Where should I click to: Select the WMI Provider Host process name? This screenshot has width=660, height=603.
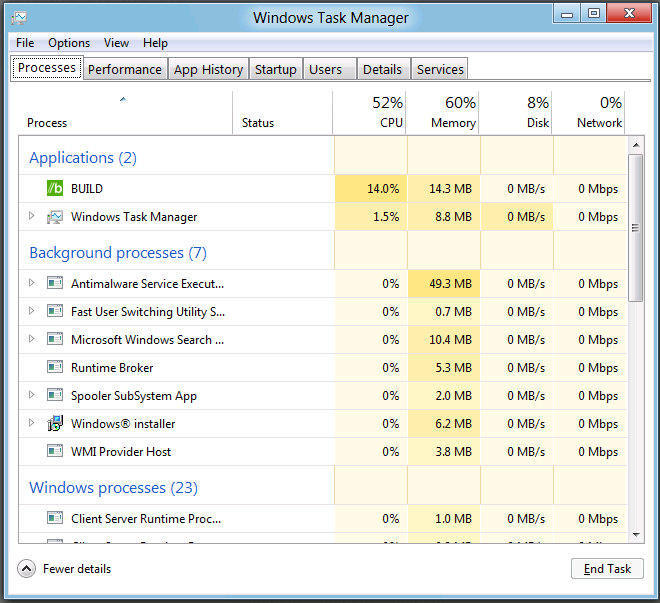(121, 452)
